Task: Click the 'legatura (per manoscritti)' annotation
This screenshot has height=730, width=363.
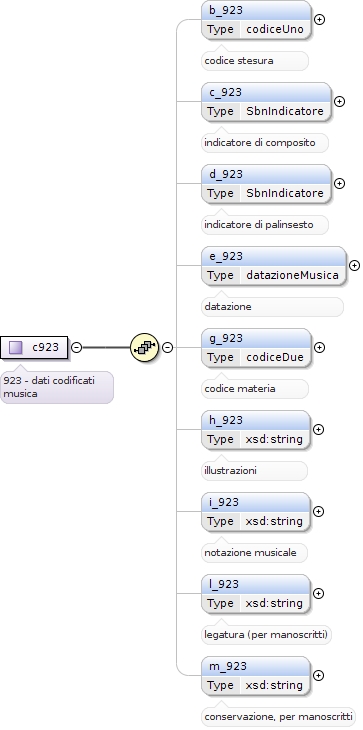Action: pyautogui.click(x=266, y=635)
